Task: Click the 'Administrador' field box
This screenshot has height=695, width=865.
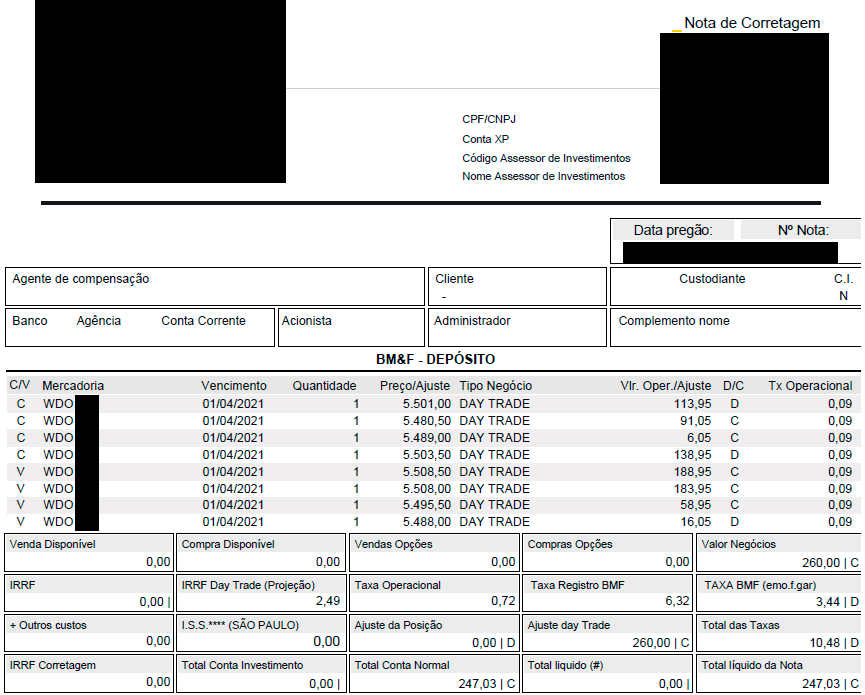Action: (x=517, y=327)
